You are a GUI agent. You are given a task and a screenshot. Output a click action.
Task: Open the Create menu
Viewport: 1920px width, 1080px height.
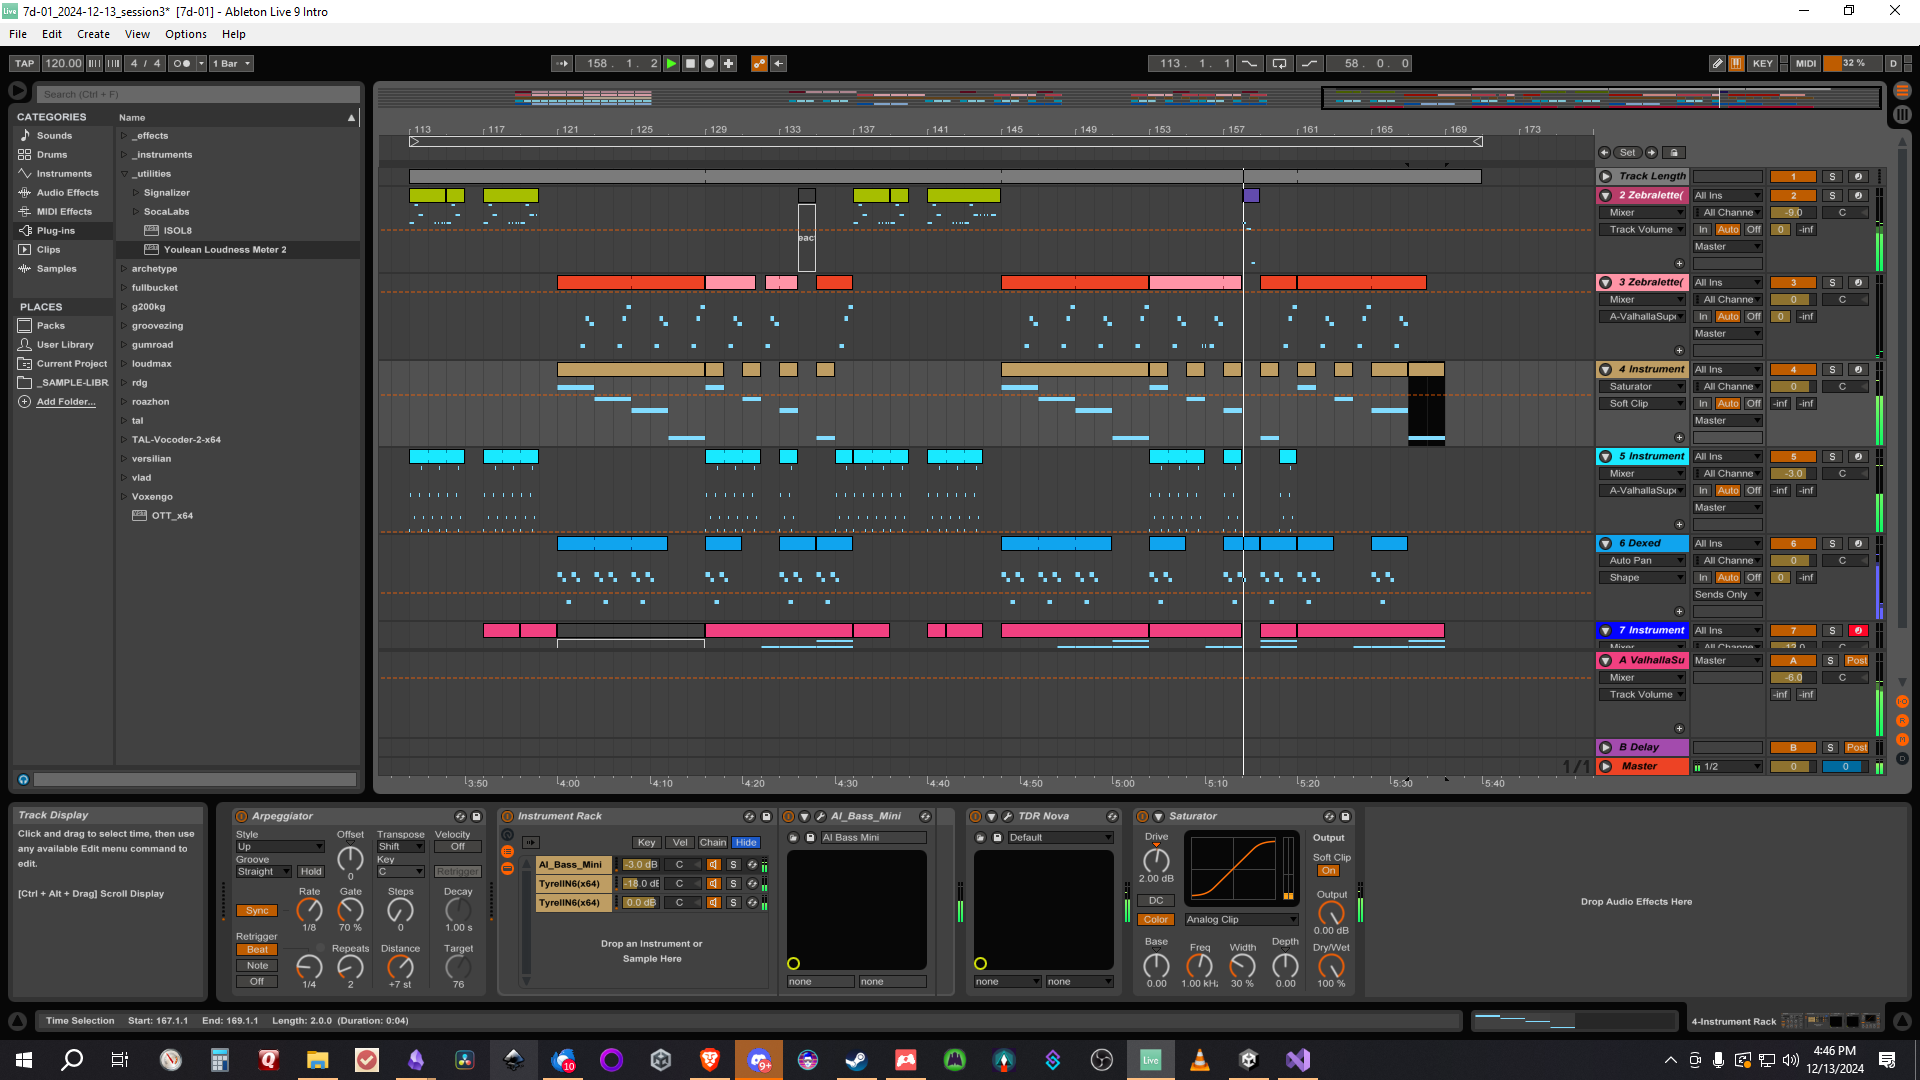(93, 34)
